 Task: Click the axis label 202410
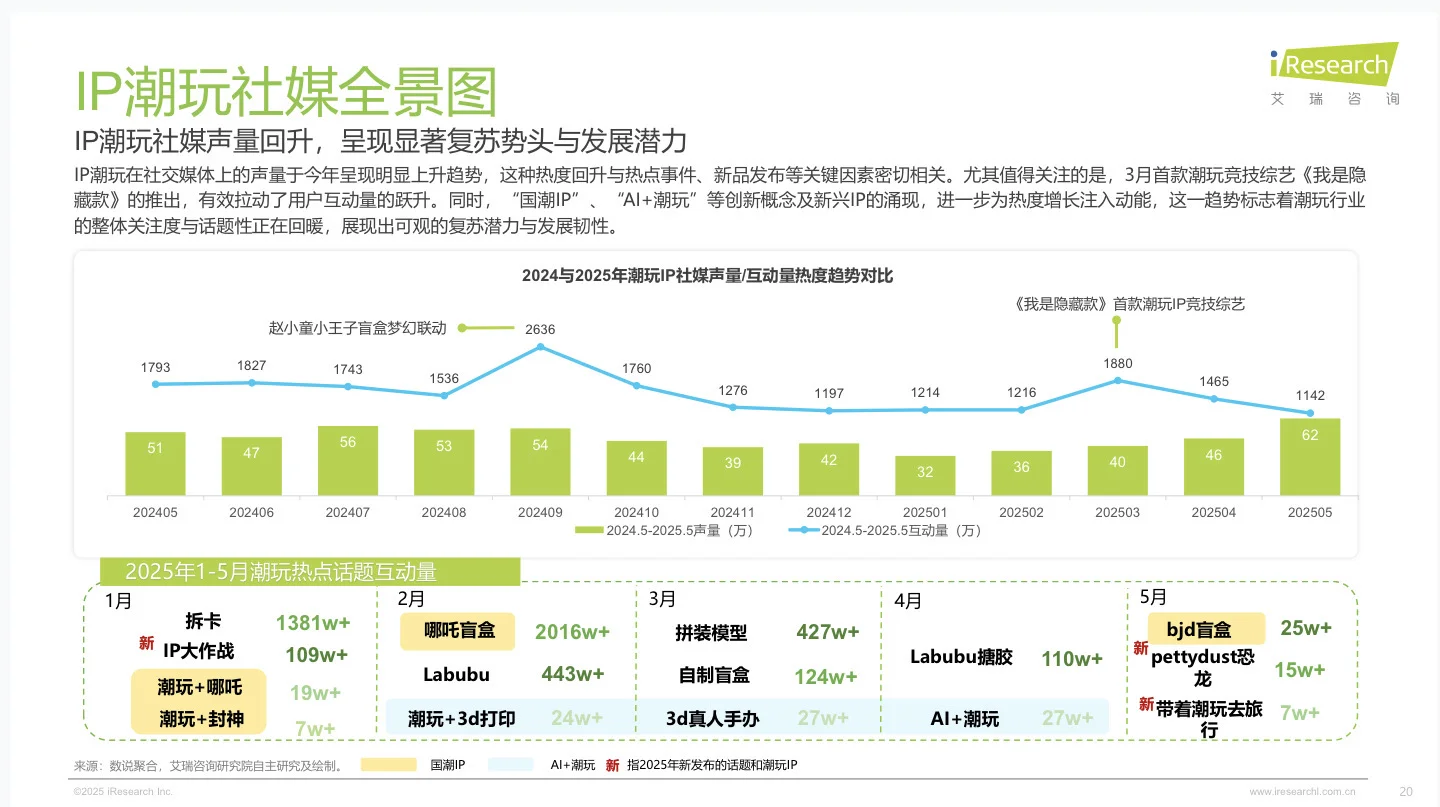click(637, 512)
